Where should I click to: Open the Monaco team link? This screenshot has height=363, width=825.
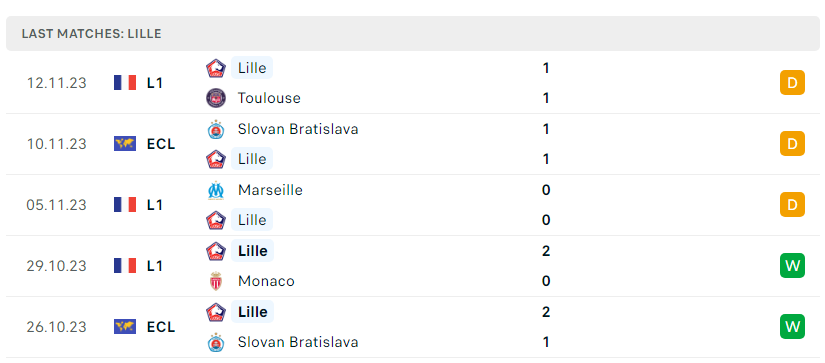tap(266, 281)
